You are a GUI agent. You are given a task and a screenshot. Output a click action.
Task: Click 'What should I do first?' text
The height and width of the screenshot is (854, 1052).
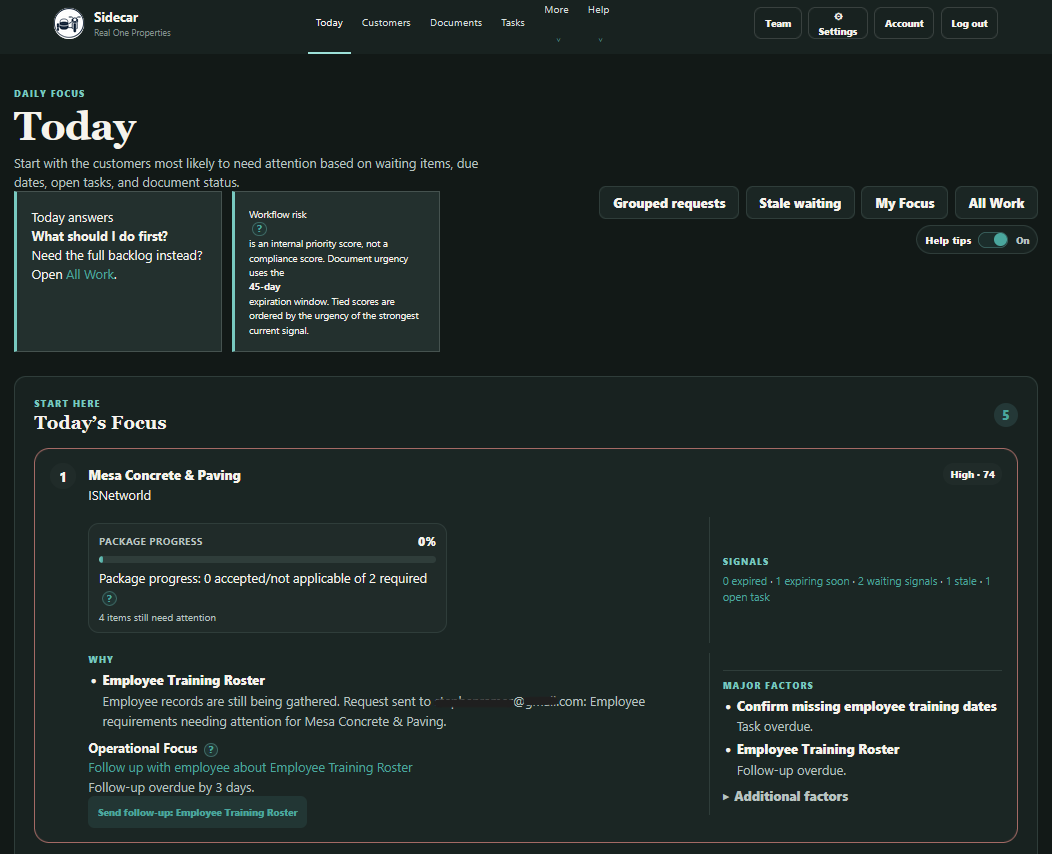[x=99, y=236]
